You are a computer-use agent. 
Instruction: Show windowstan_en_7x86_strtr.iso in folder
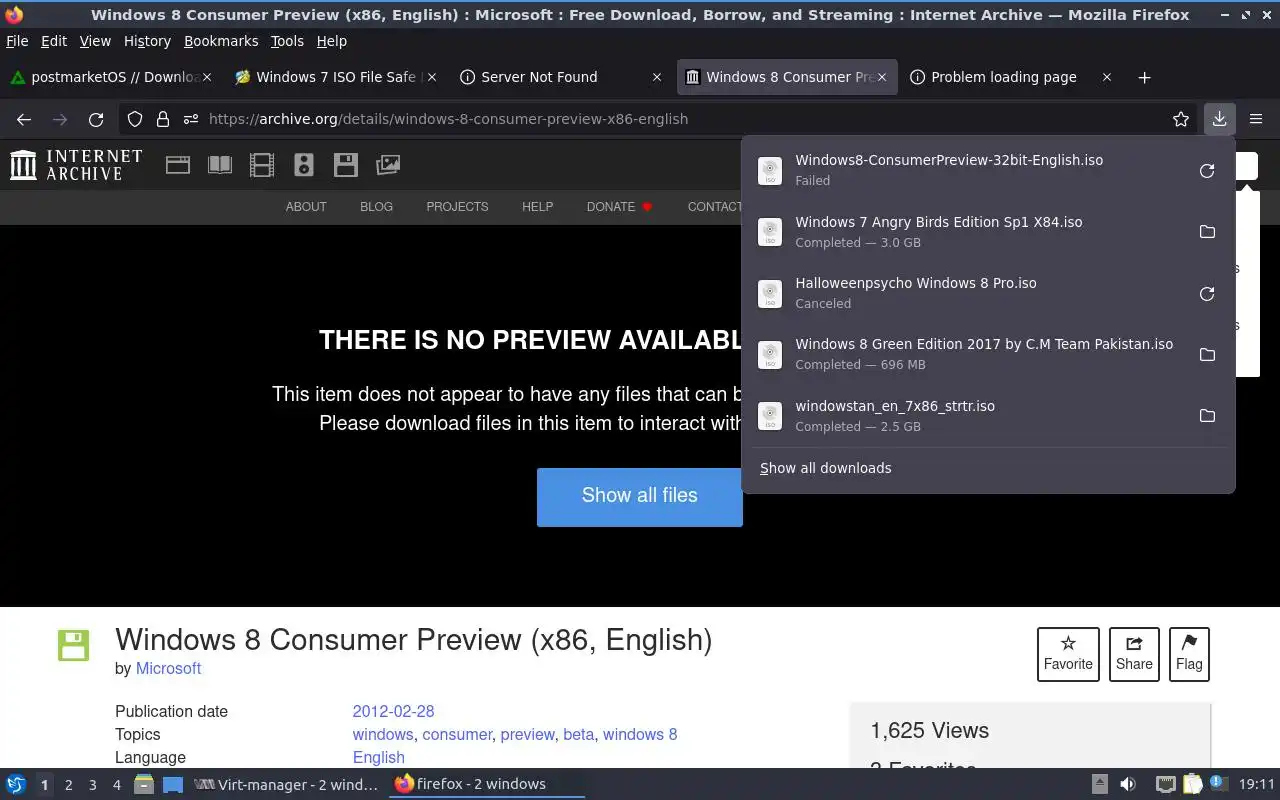pos(1207,416)
